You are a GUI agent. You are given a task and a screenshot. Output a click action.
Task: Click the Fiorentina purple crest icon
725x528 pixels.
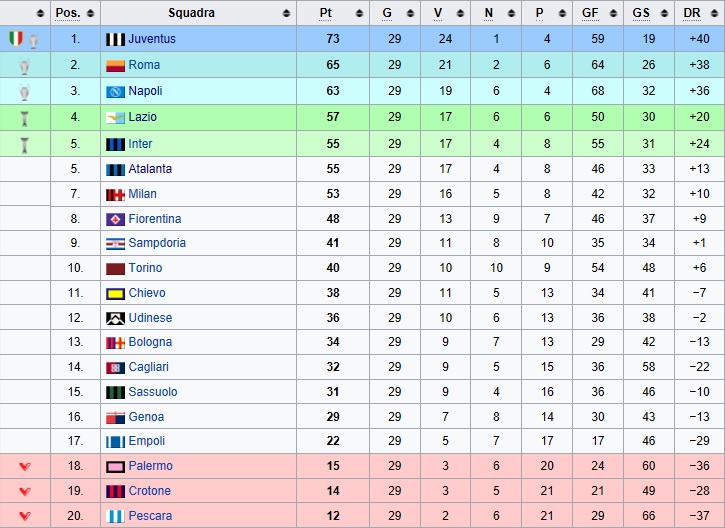tap(115, 219)
